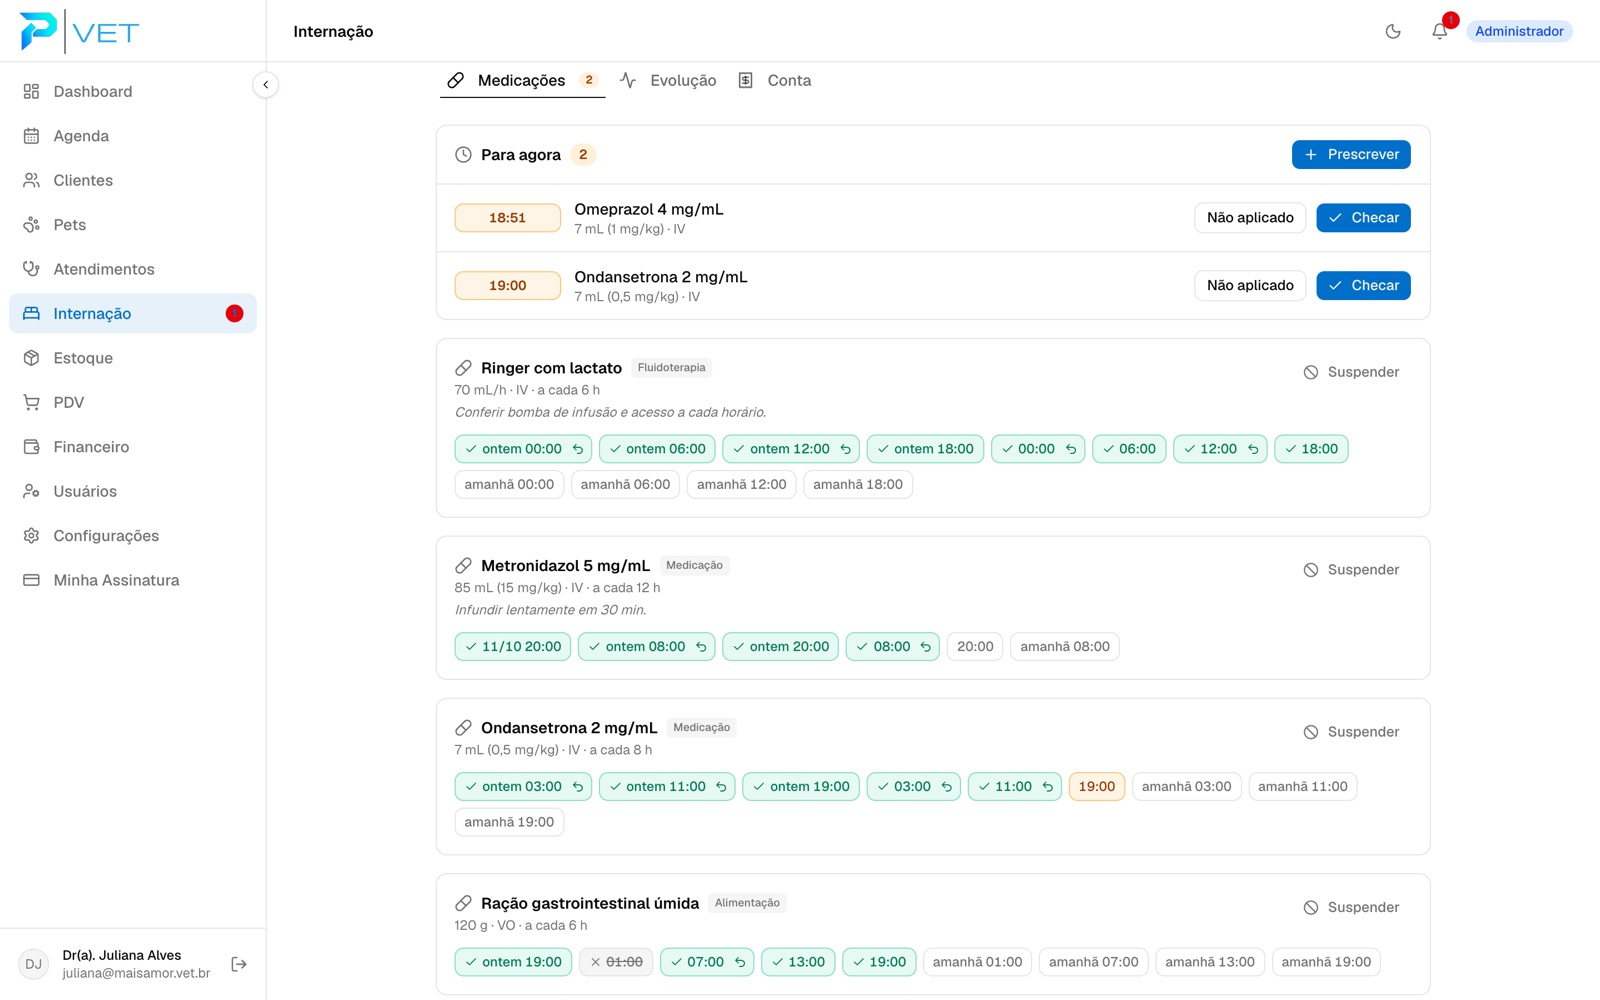
Task: Select Ondansetrona 19:00 due dose chip
Action: point(1097,787)
